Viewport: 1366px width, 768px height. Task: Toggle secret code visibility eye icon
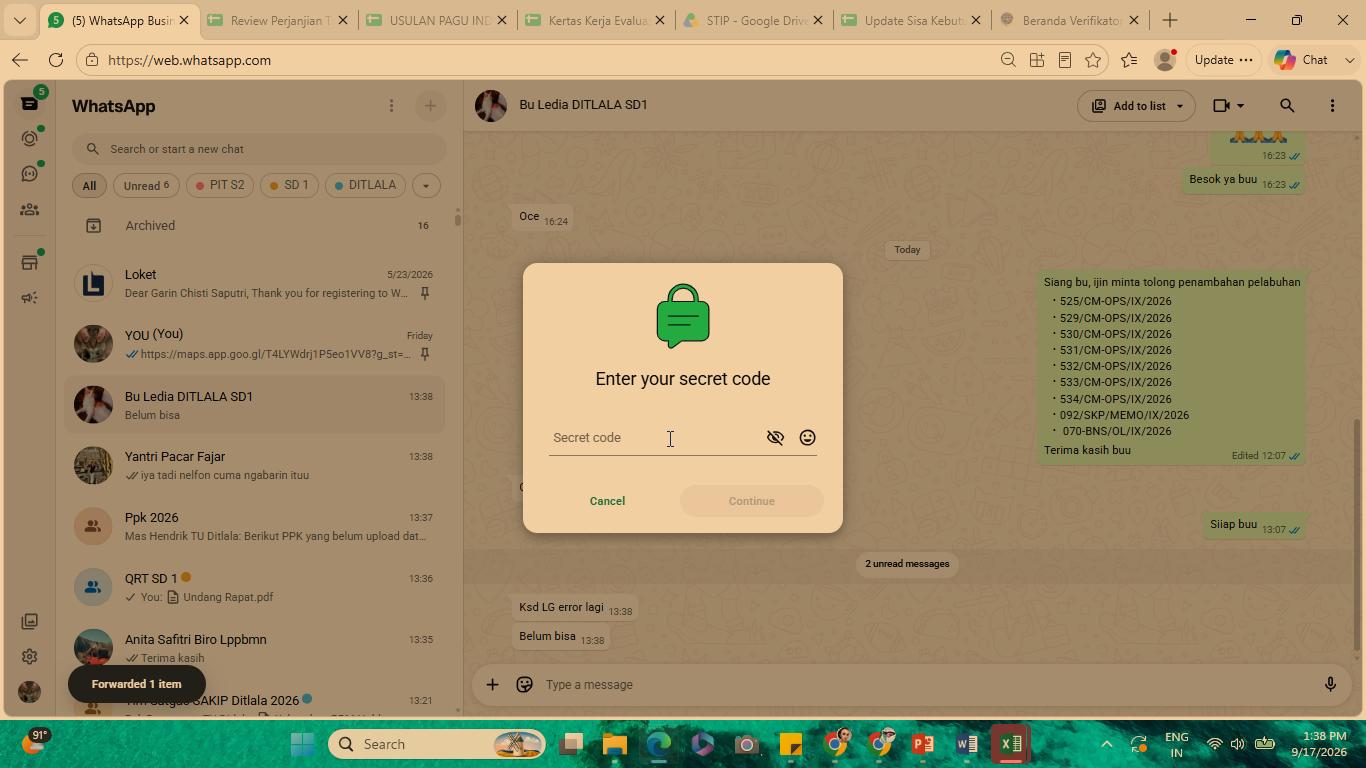pos(775,438)
